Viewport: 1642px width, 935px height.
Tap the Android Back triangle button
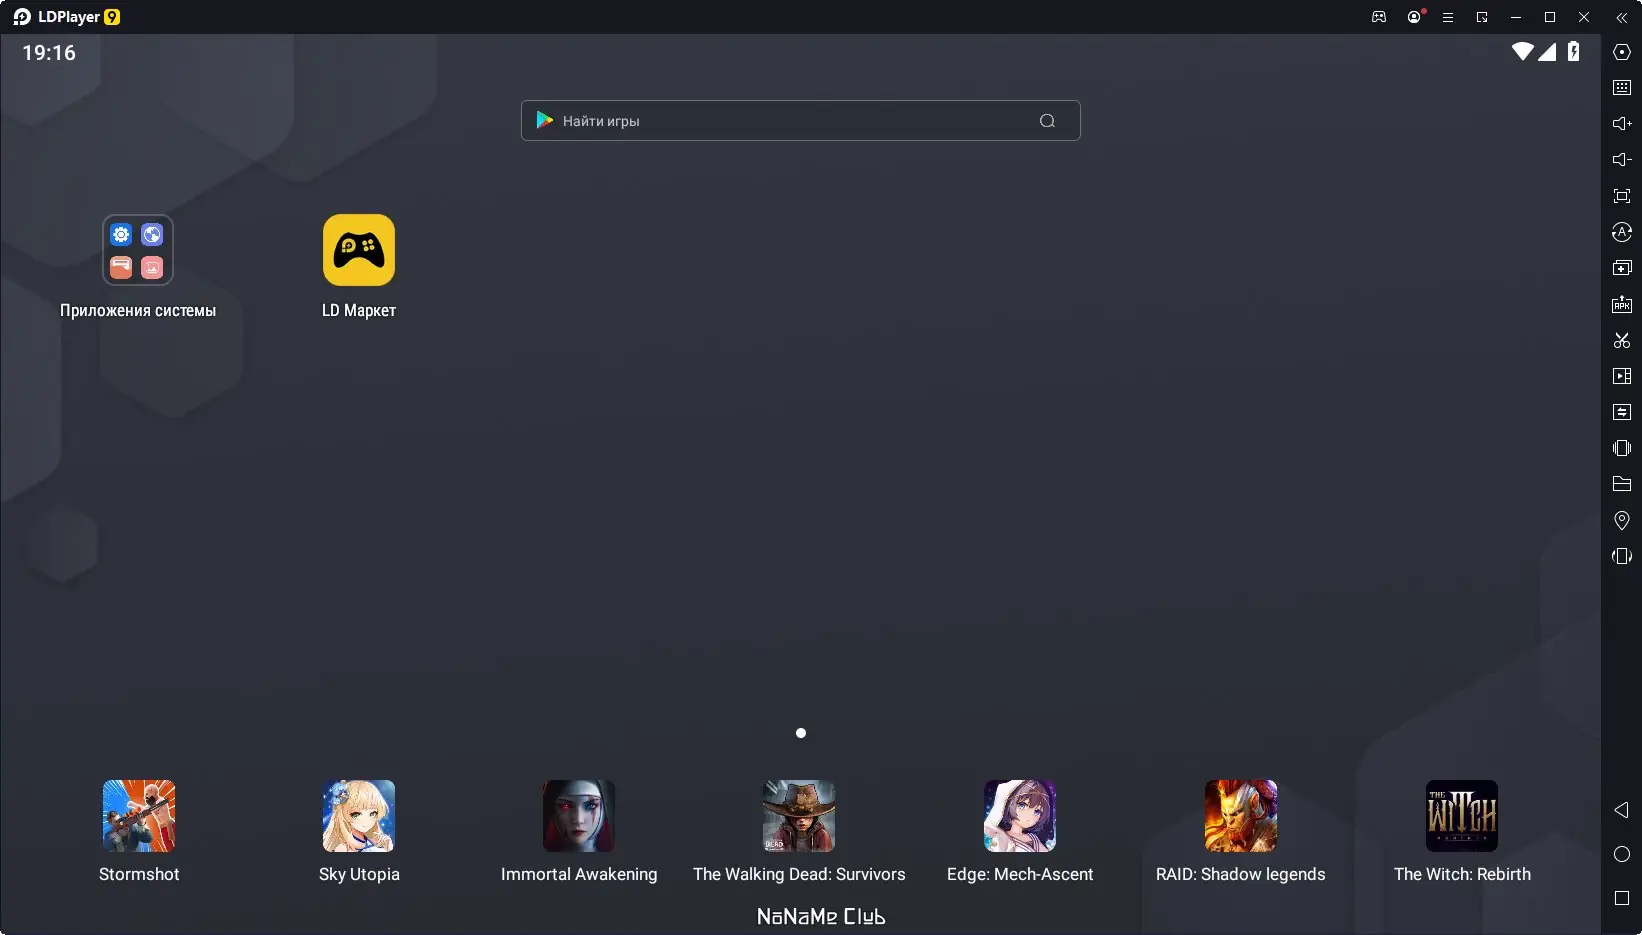tap(1622, 810)
